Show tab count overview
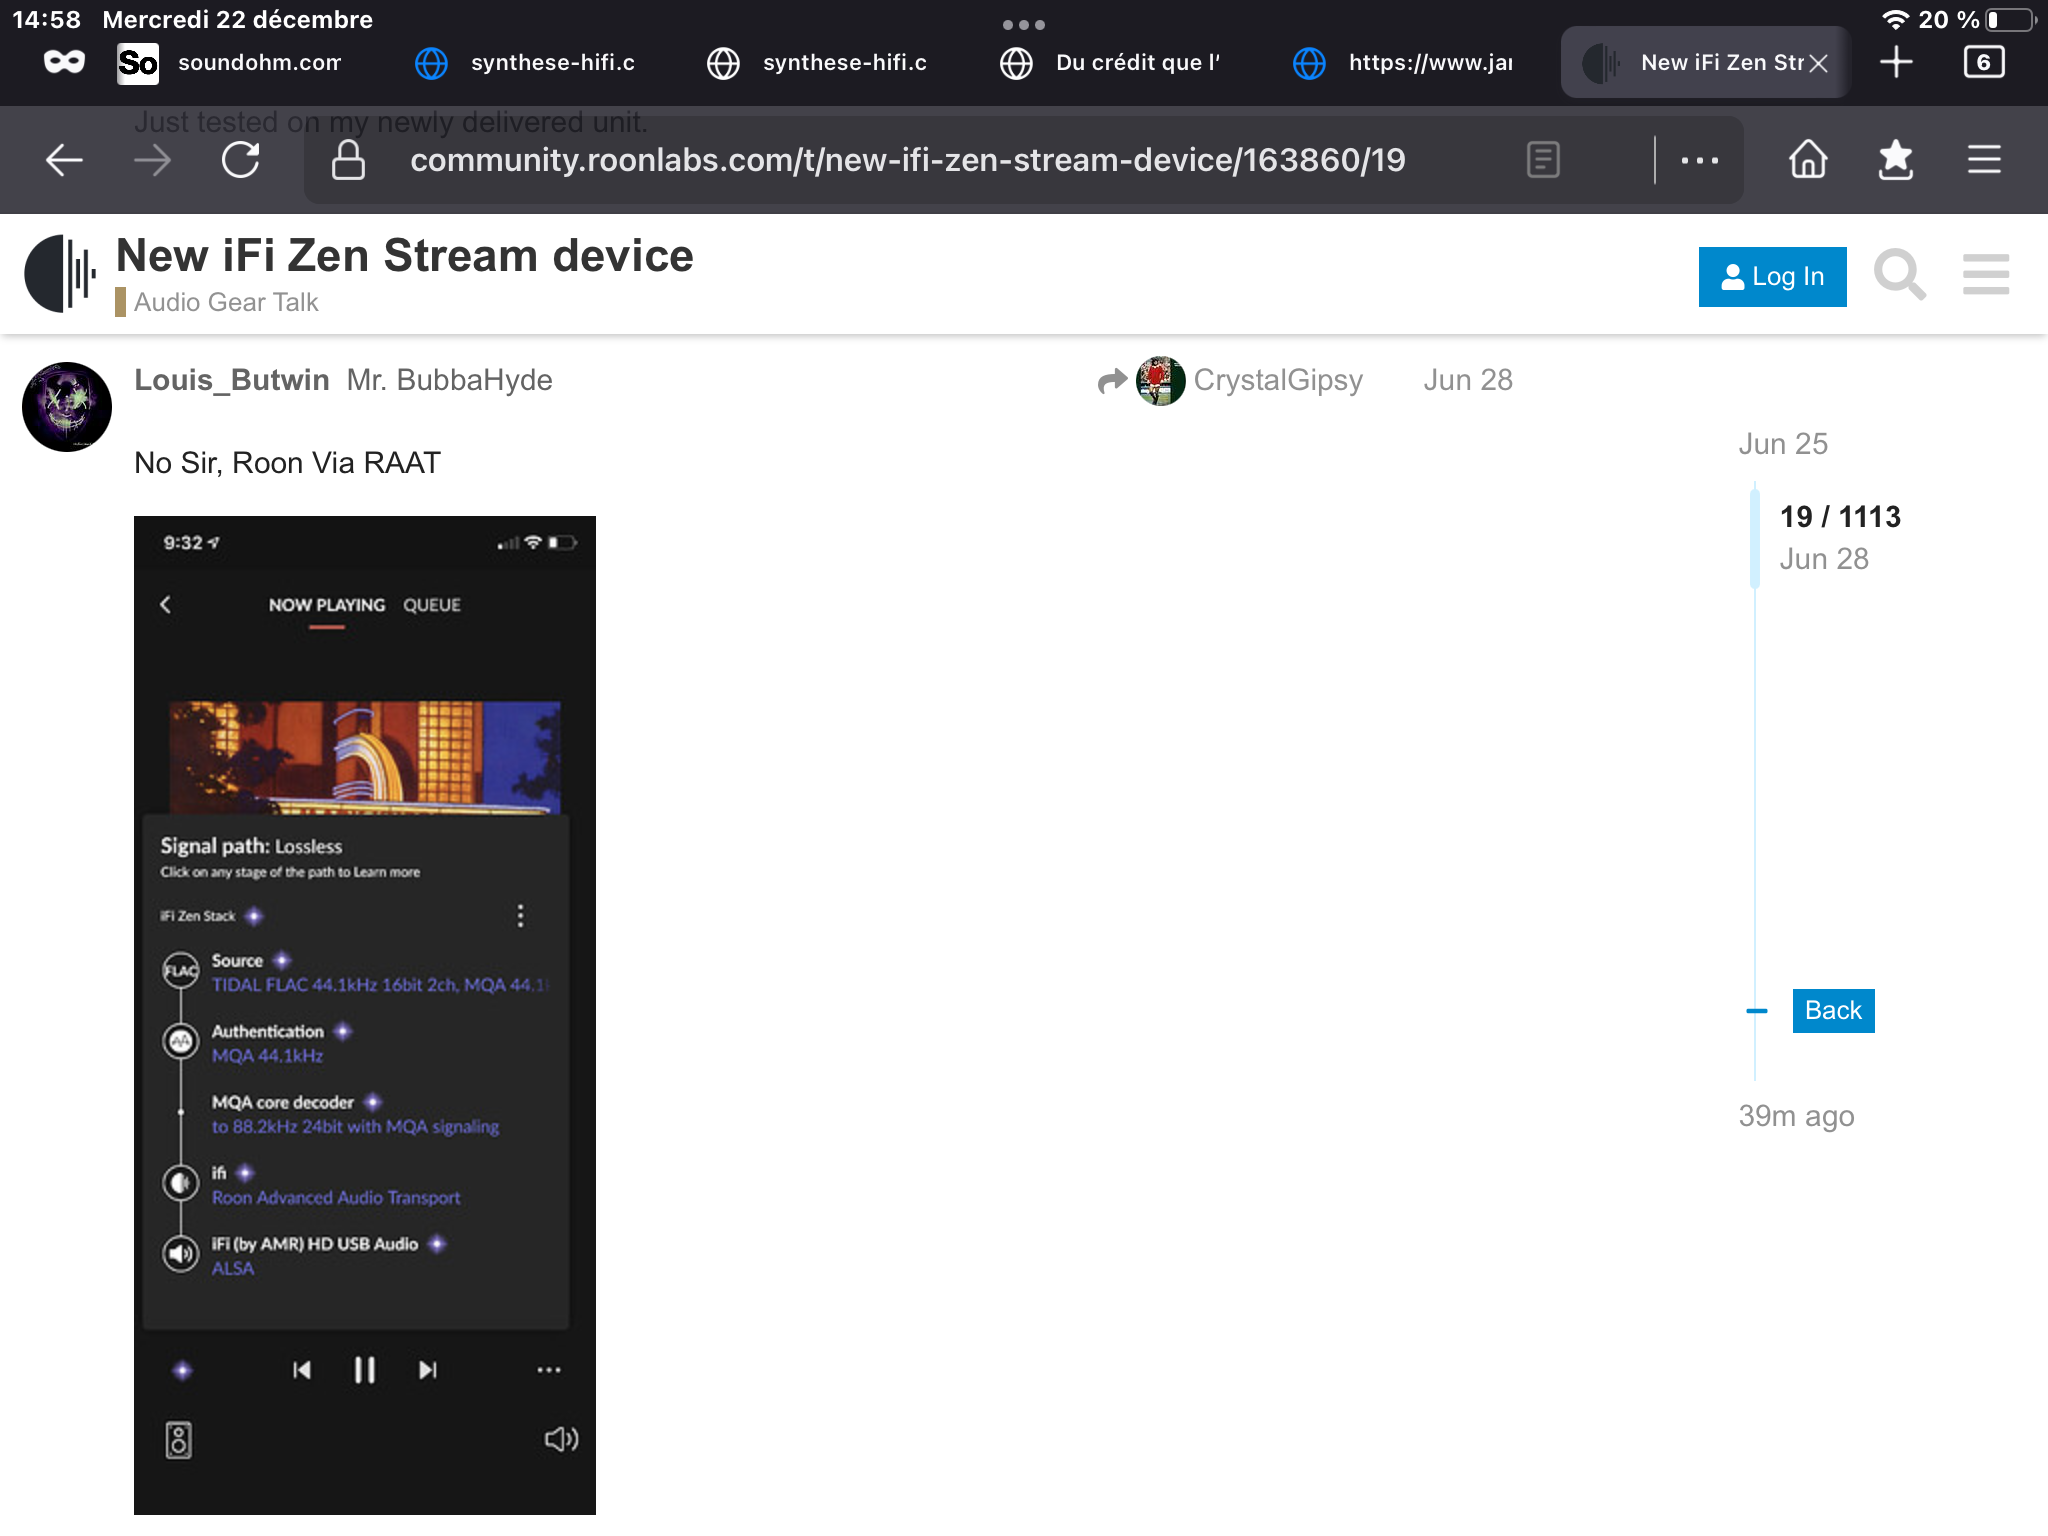Image resolution: width=2048 pixels, height=1536 pixels. (x=1984, y=62)
